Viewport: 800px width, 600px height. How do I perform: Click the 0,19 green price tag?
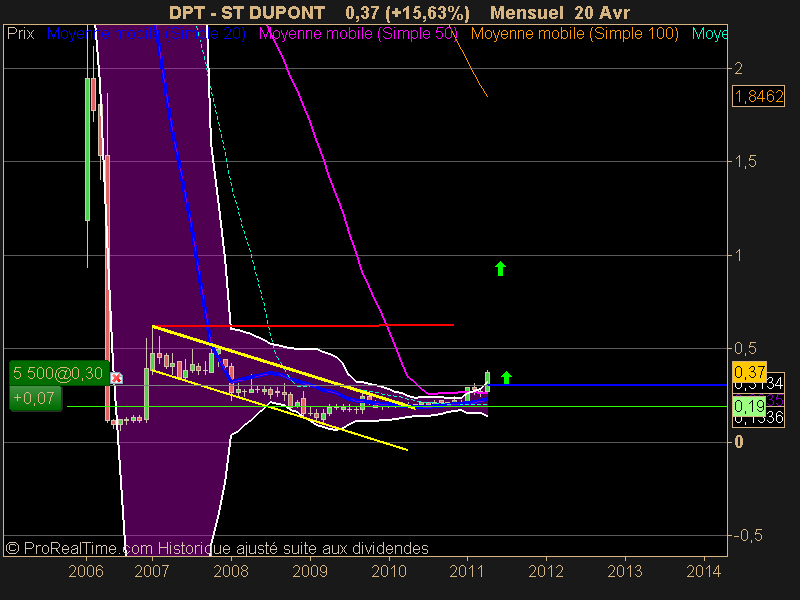[749, 407]
